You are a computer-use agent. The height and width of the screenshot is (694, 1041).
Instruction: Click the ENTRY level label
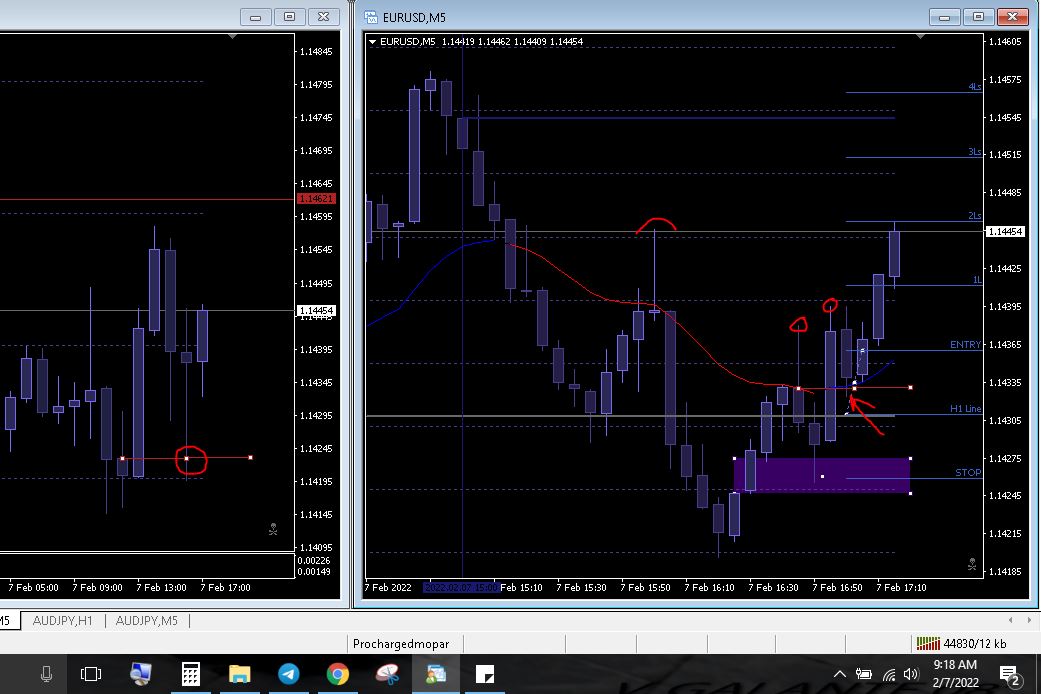click(965, 345)
